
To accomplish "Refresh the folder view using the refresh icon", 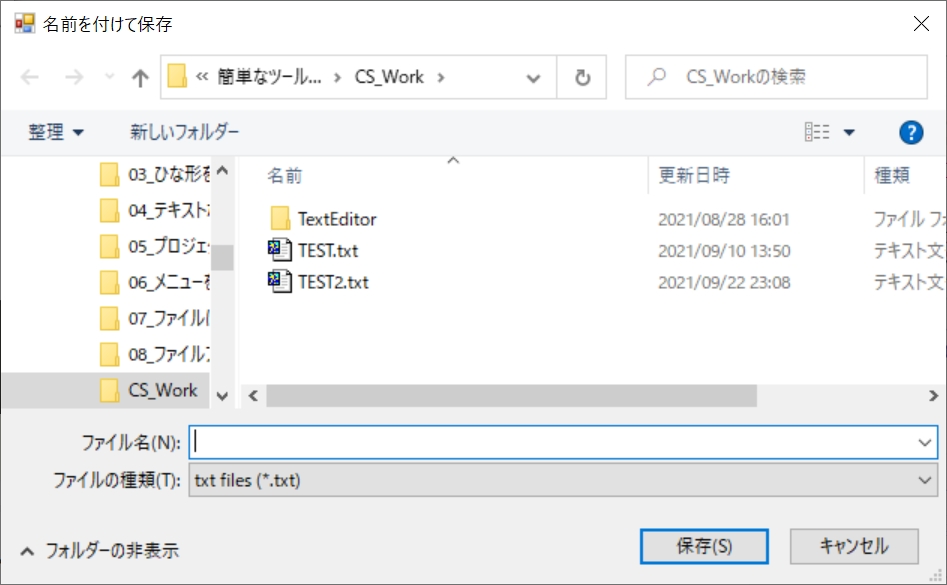I will [581, 77].
